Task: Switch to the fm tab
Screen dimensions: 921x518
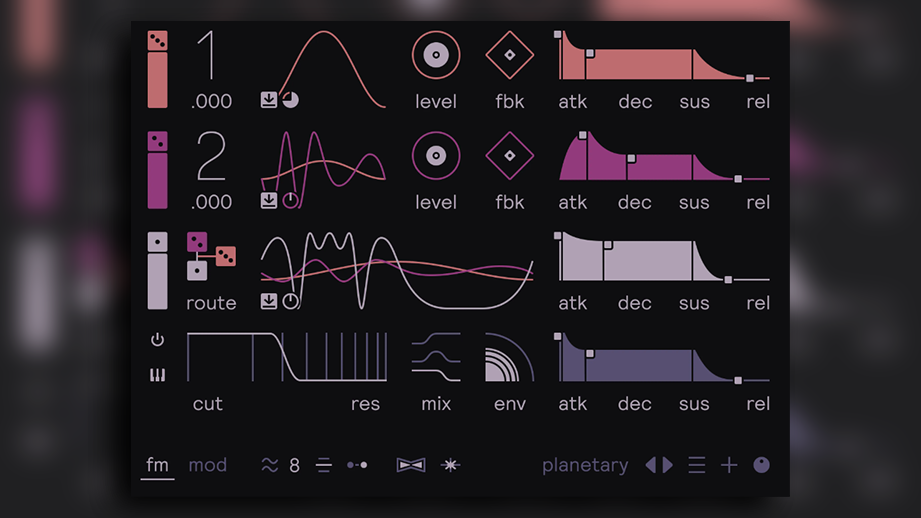Action: pyautogui.click(x=157, y=465)
